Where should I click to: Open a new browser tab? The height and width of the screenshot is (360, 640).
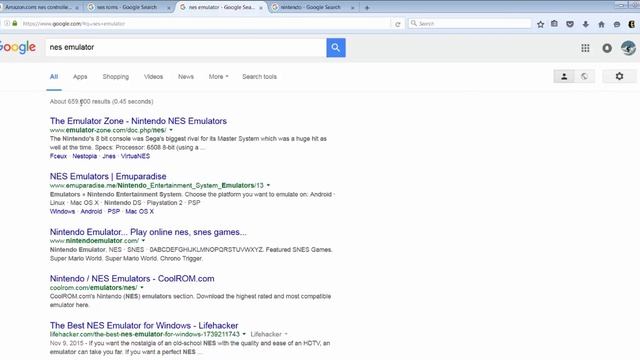coord(367,7)
